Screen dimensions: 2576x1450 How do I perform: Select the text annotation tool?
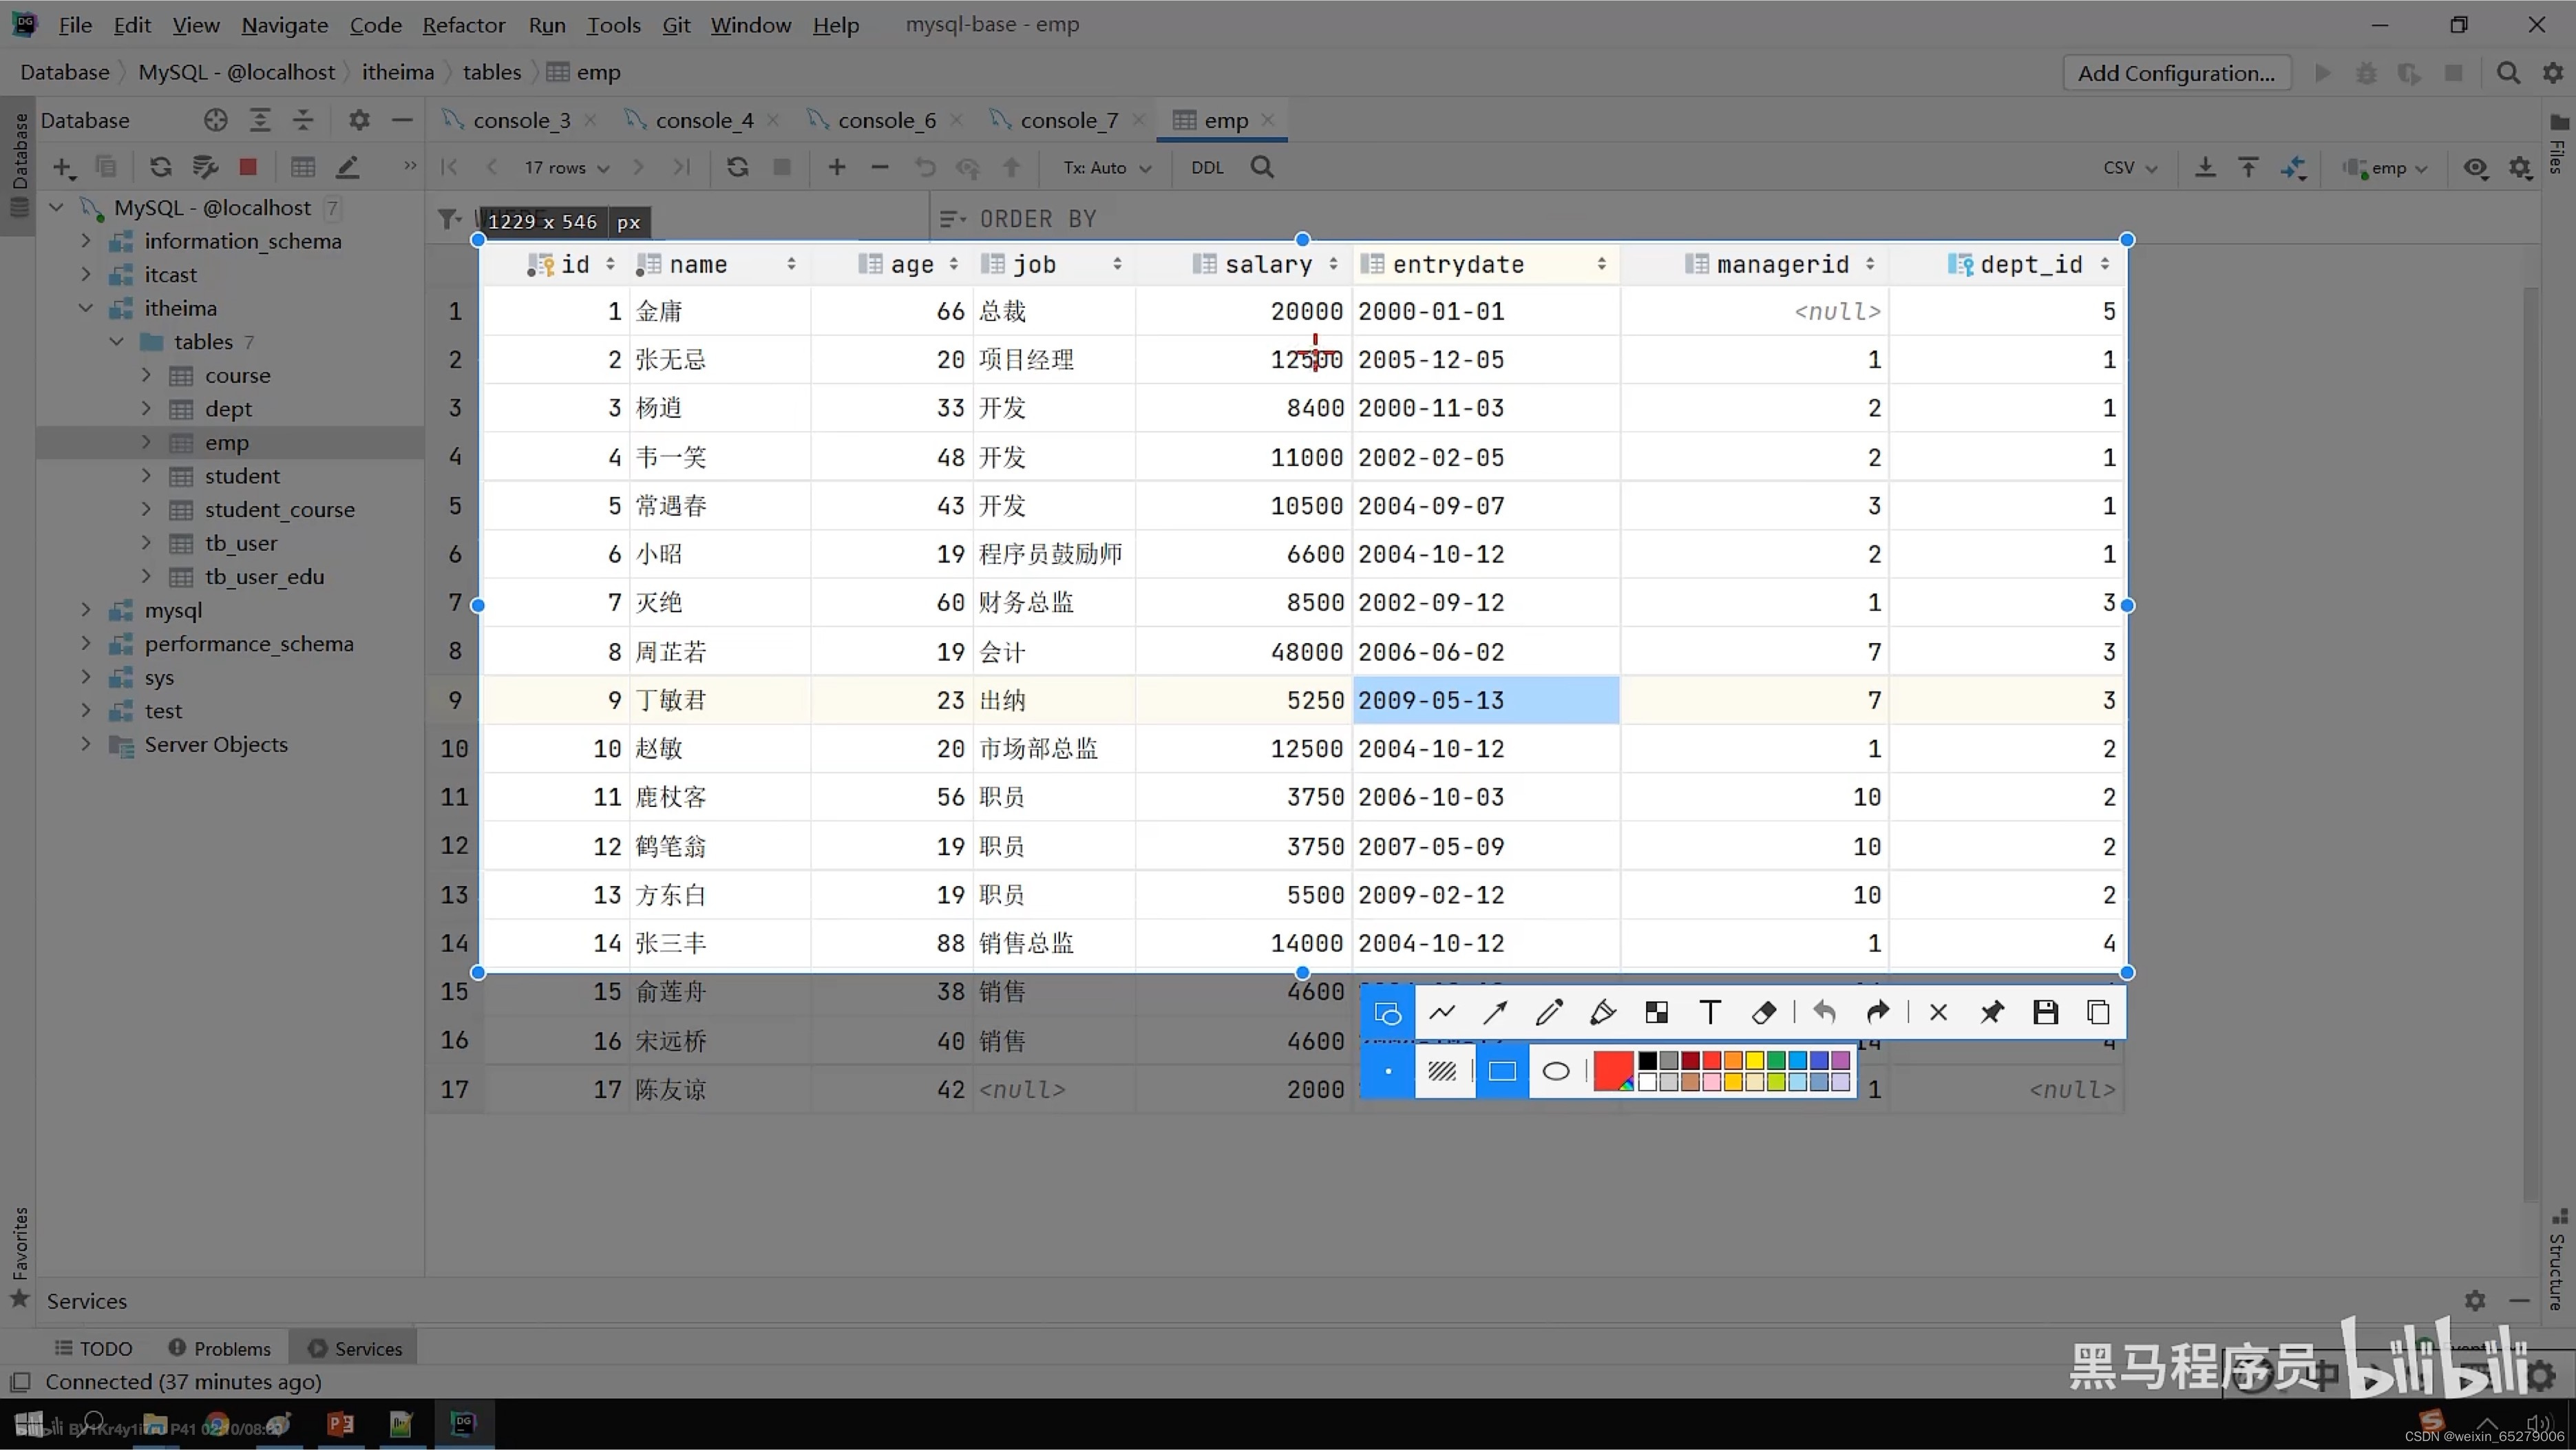point(1710,1013)
